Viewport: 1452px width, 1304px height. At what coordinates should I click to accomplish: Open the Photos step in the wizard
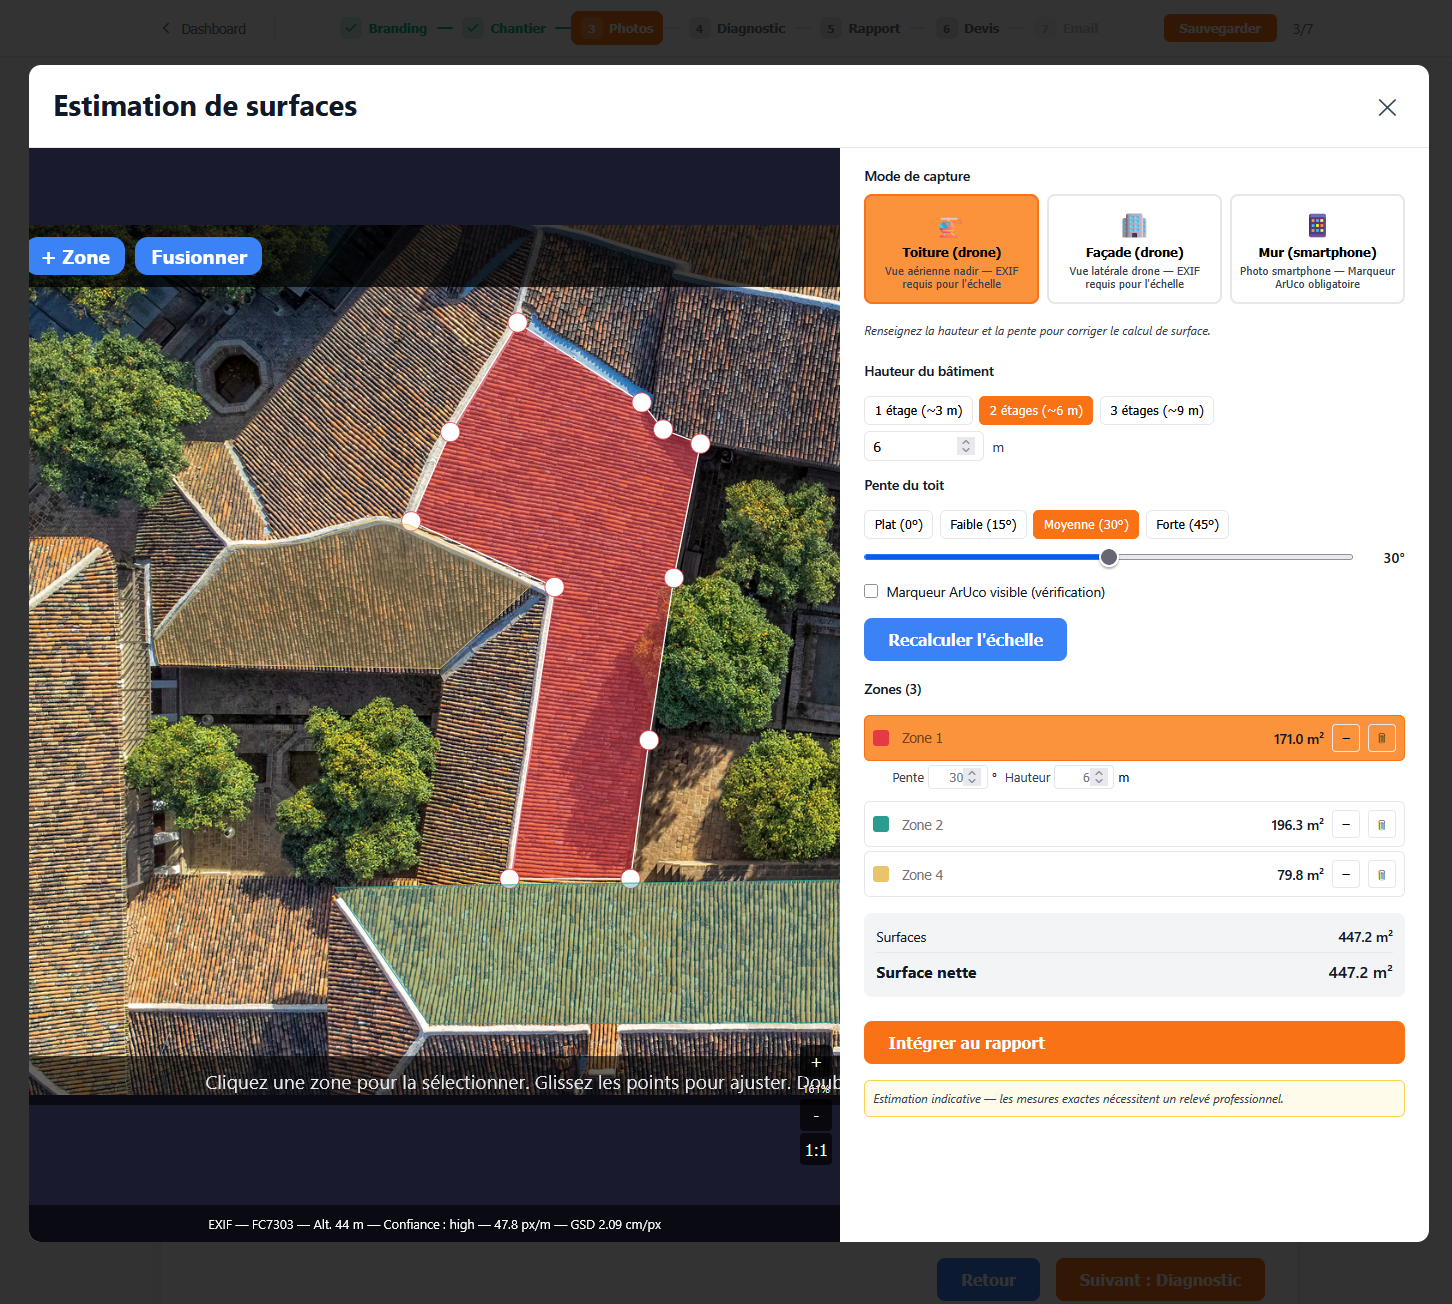click(x=616, y=28)
